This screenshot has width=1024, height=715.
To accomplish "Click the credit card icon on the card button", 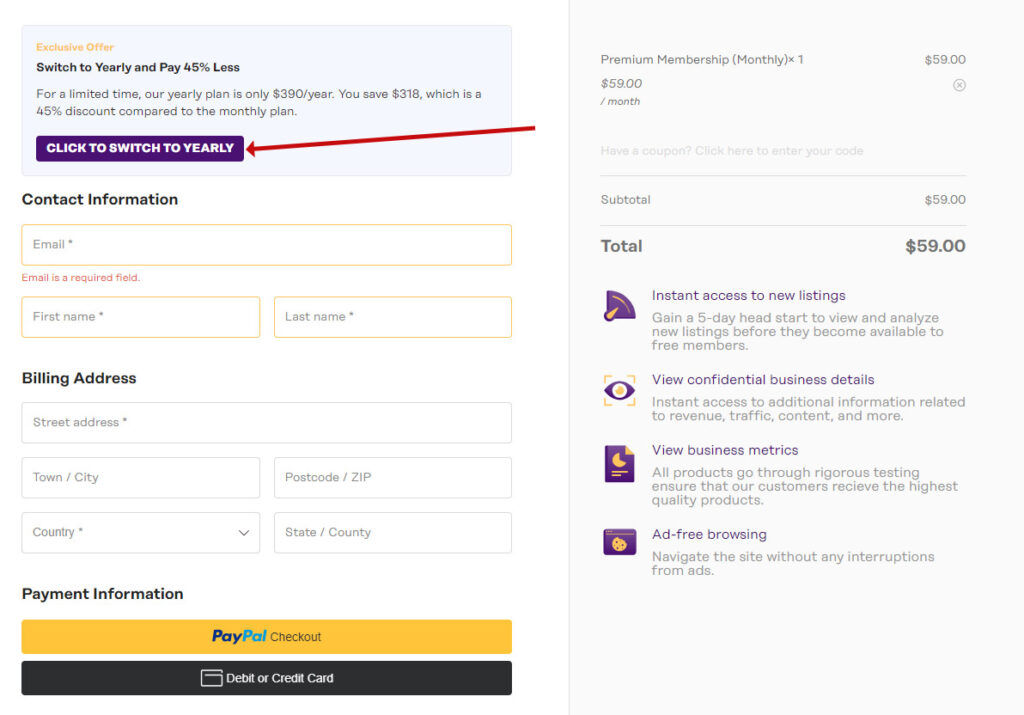I will click(x=211, y=678).
